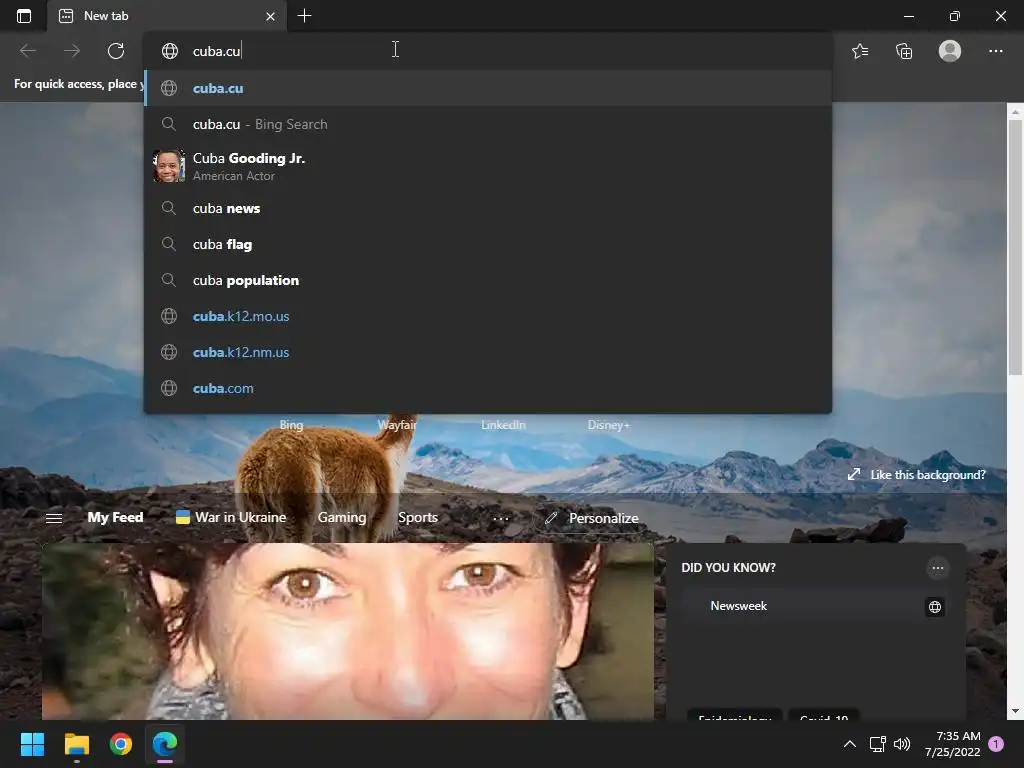Click the scrollbar down arrow

pyautogui.click(x=1015, y=711)
